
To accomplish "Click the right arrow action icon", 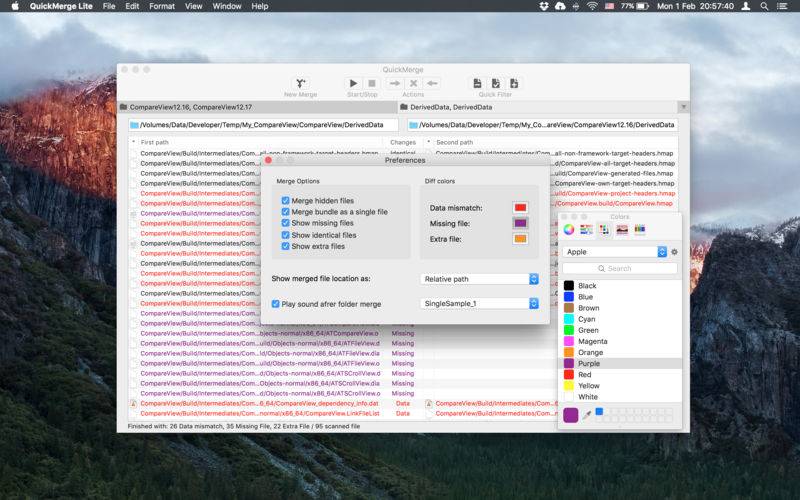I will click(394, 83).
